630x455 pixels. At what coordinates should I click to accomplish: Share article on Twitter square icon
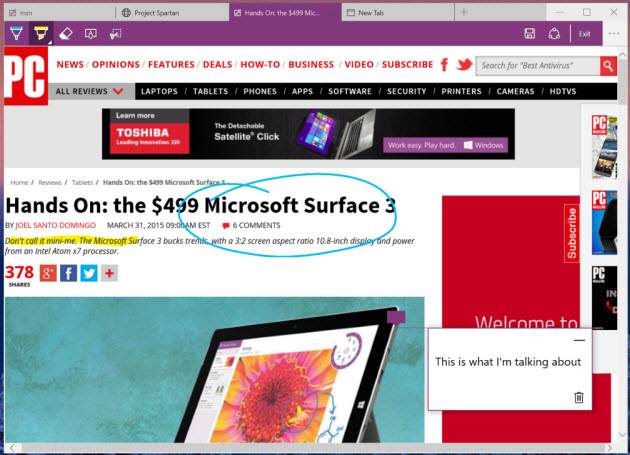pos(89,273)
